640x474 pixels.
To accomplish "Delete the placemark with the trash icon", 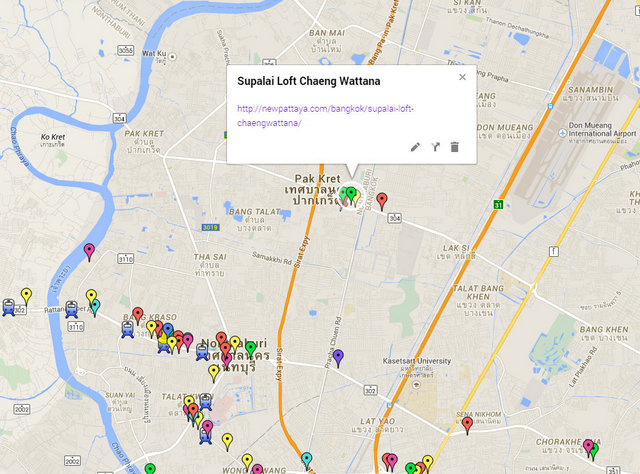I will click(455, 147).
